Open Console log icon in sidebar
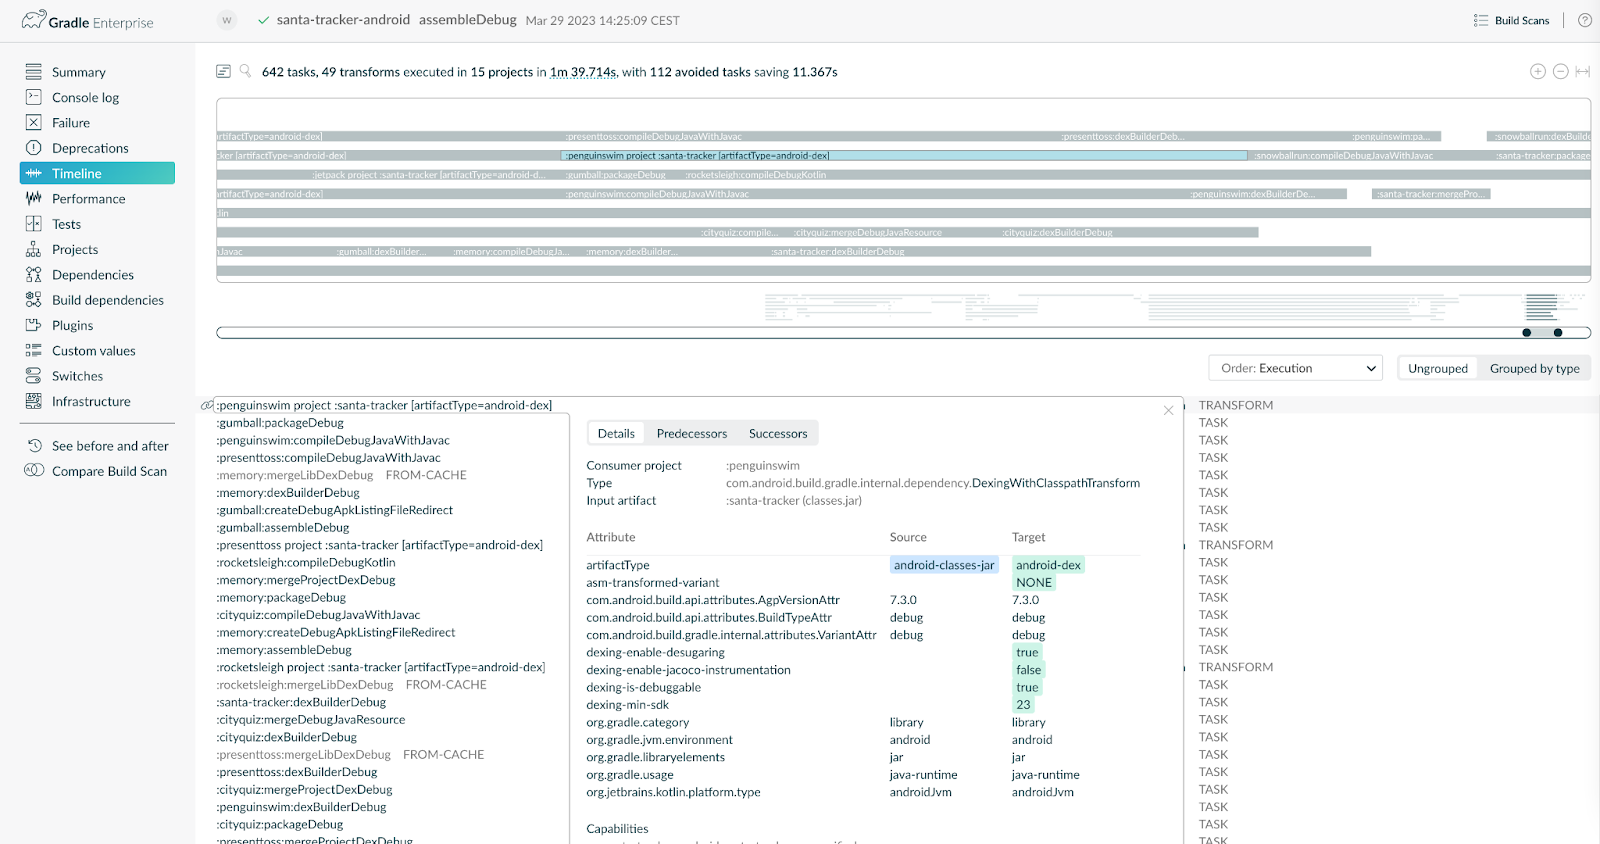 [34, 97]
